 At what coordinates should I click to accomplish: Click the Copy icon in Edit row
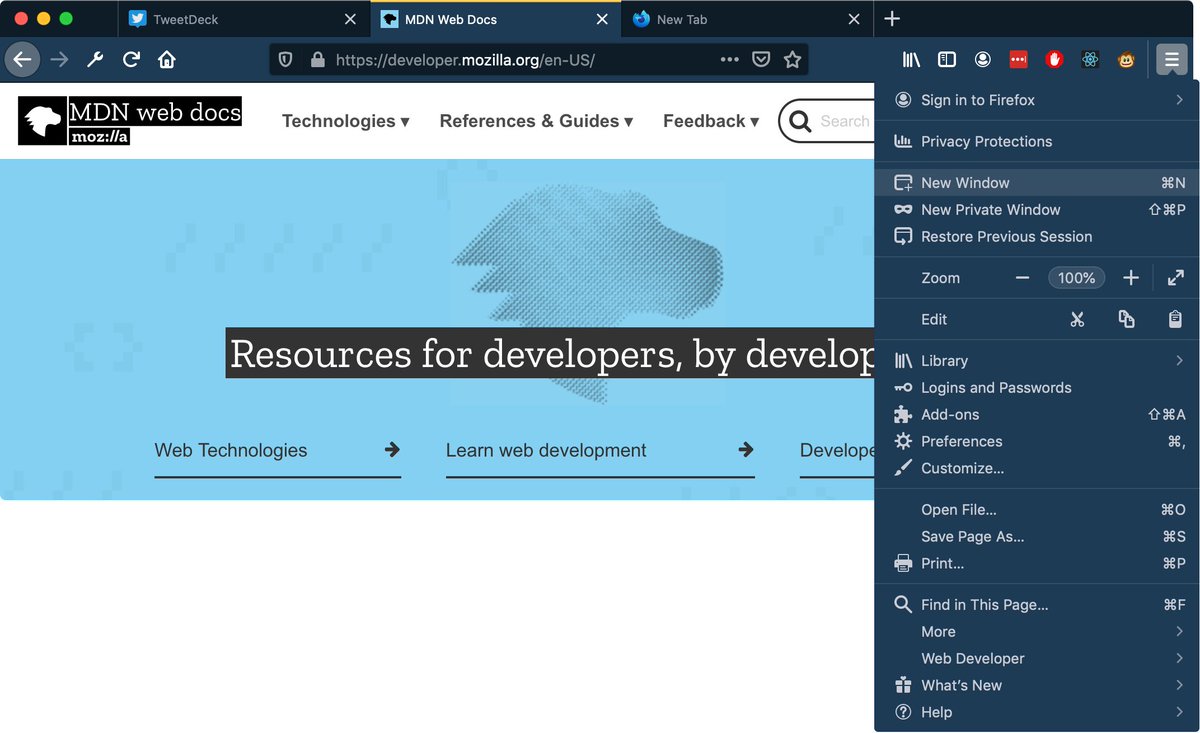tap(1126, 320)
